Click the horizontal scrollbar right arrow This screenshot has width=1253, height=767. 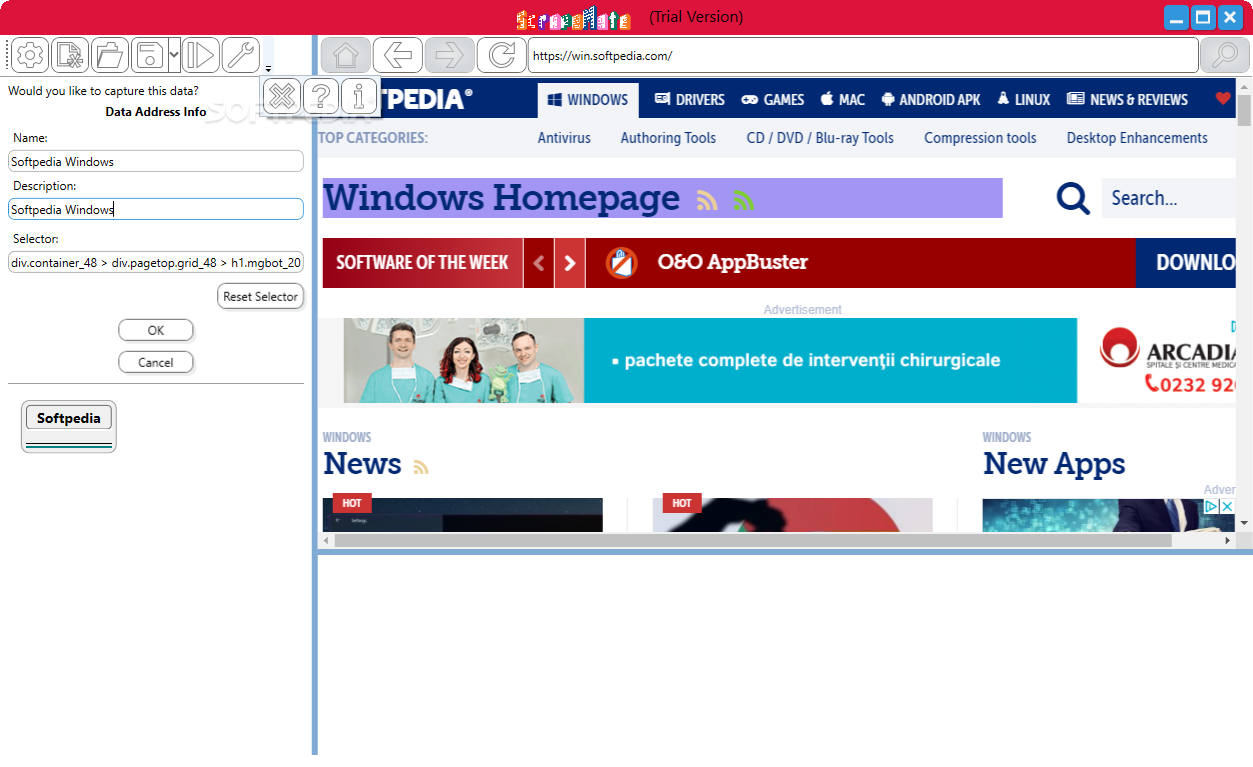tap(1229, 540)
